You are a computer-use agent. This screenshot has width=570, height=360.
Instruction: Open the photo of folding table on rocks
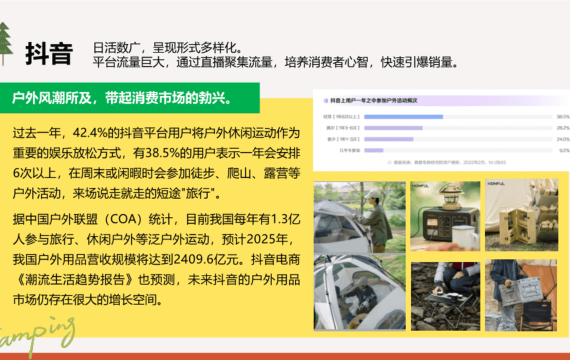[x=445, y=296]
